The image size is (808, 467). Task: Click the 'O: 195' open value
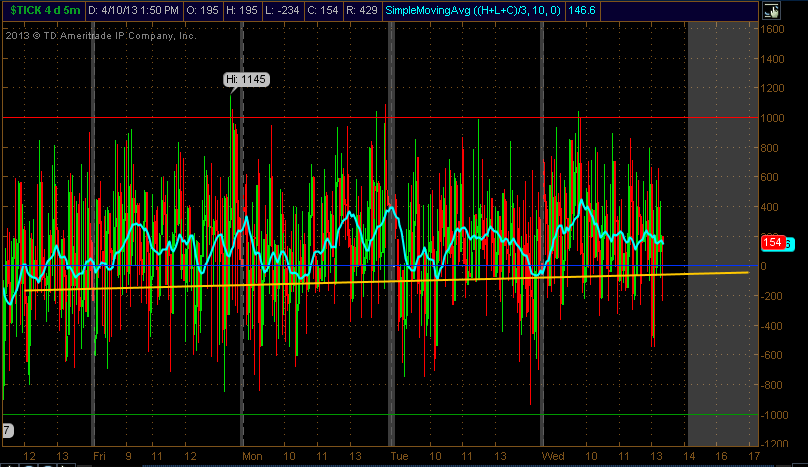pos(203,10)
